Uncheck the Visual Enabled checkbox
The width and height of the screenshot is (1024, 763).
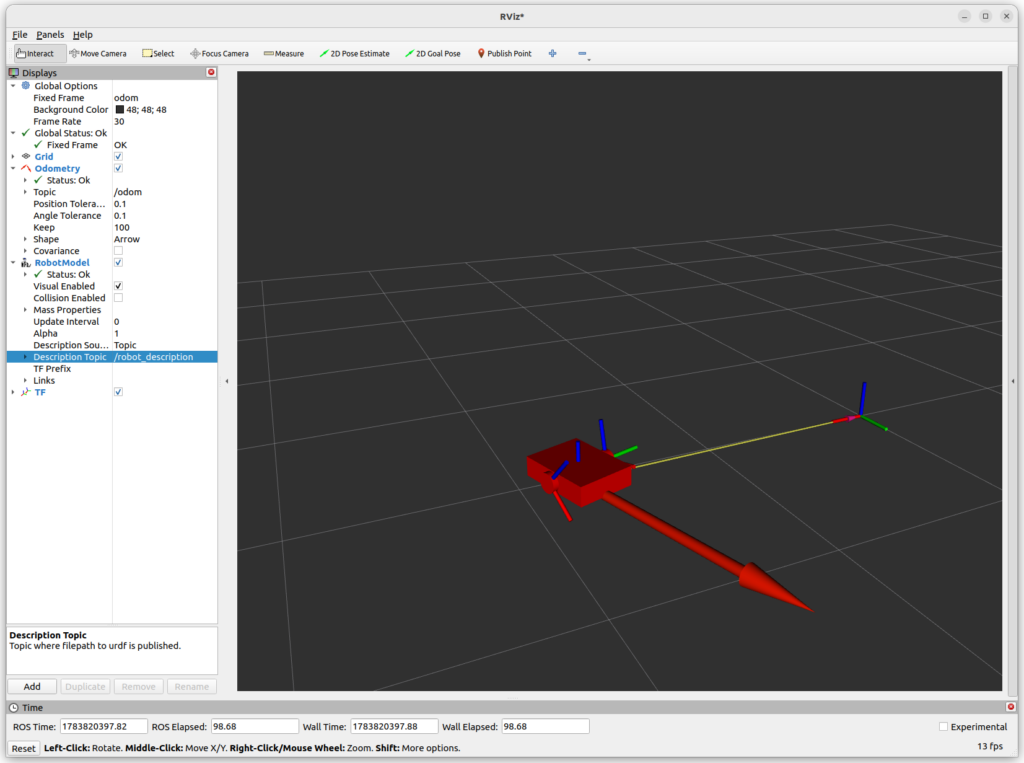tap(118, 286)
